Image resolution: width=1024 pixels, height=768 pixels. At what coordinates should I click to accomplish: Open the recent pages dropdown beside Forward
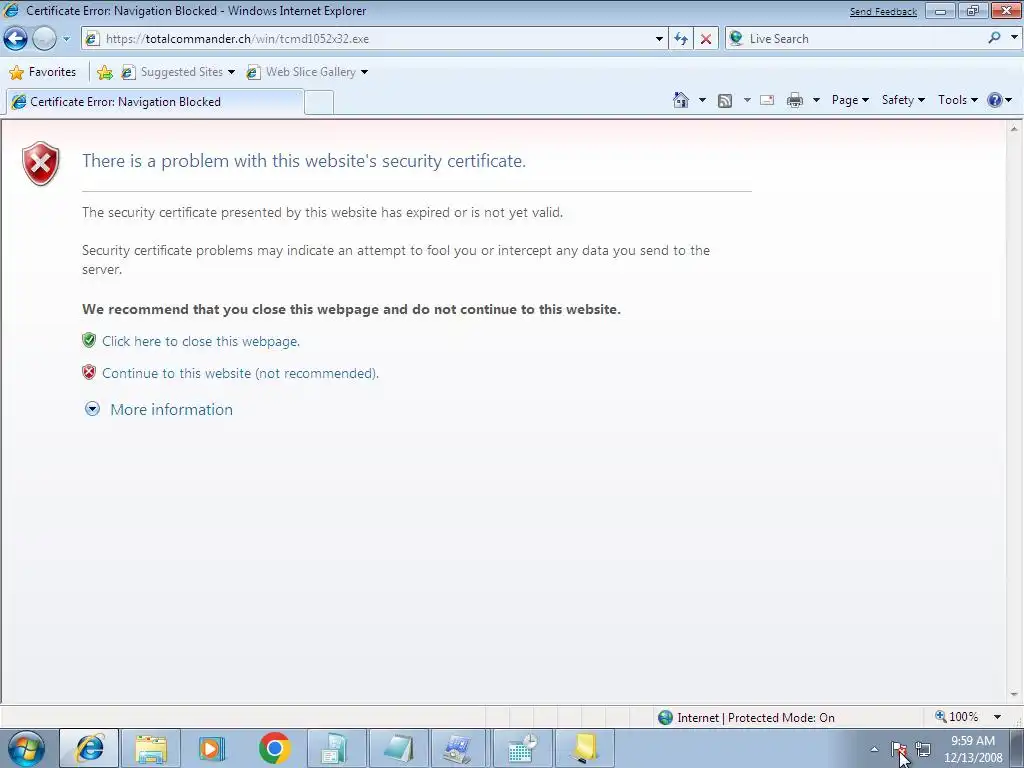coord(66,39)
